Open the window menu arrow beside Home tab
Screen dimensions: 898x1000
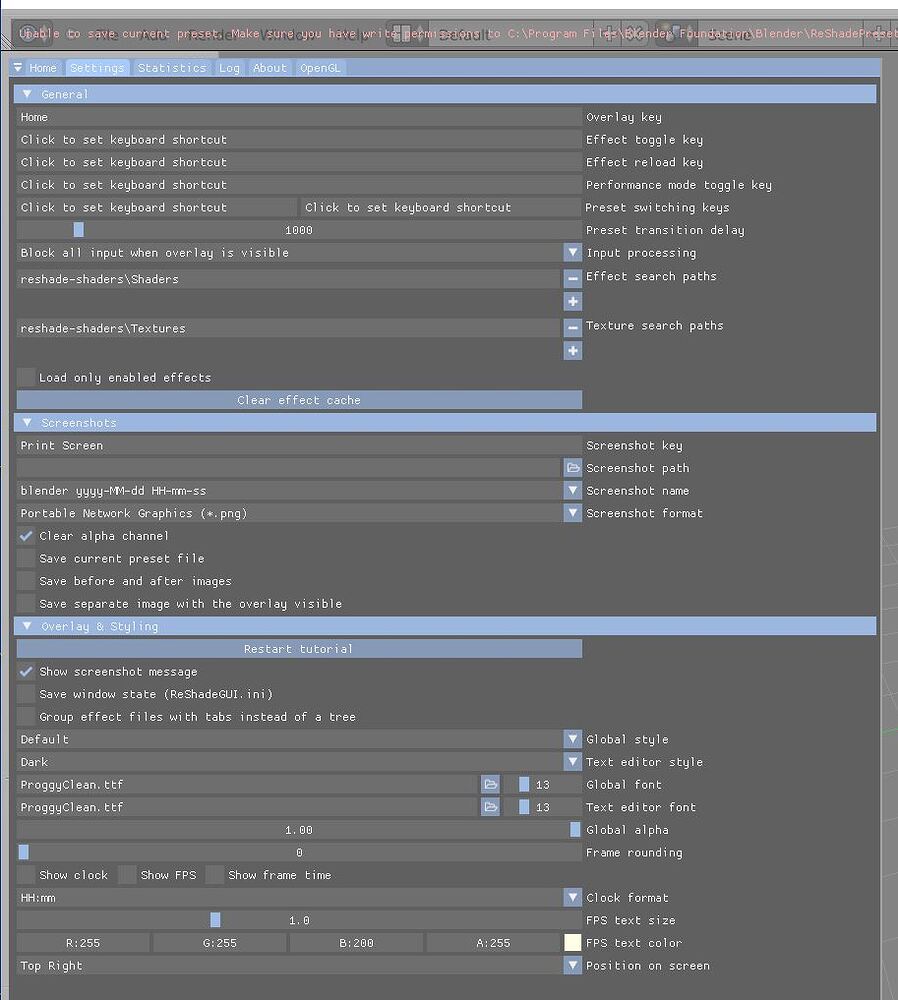point(18,68)
